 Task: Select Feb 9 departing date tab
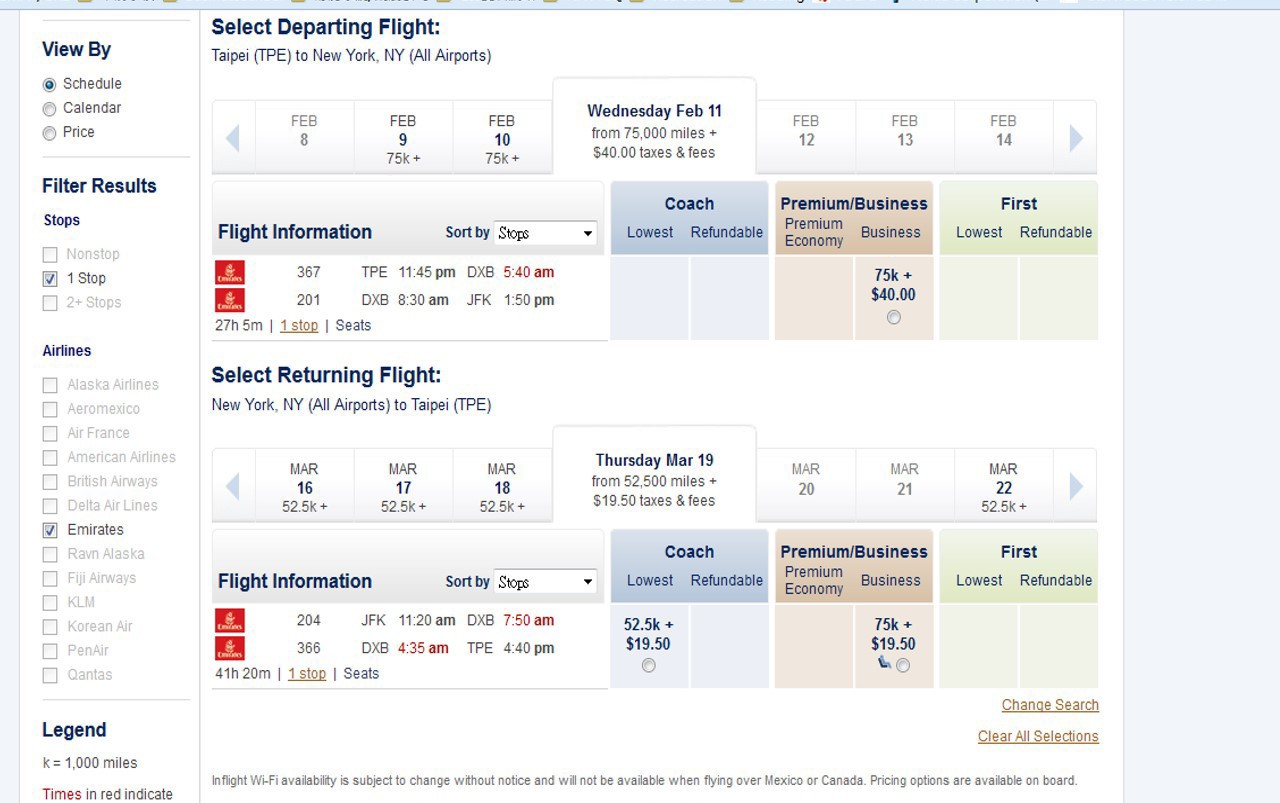click(x=403, y=138)
